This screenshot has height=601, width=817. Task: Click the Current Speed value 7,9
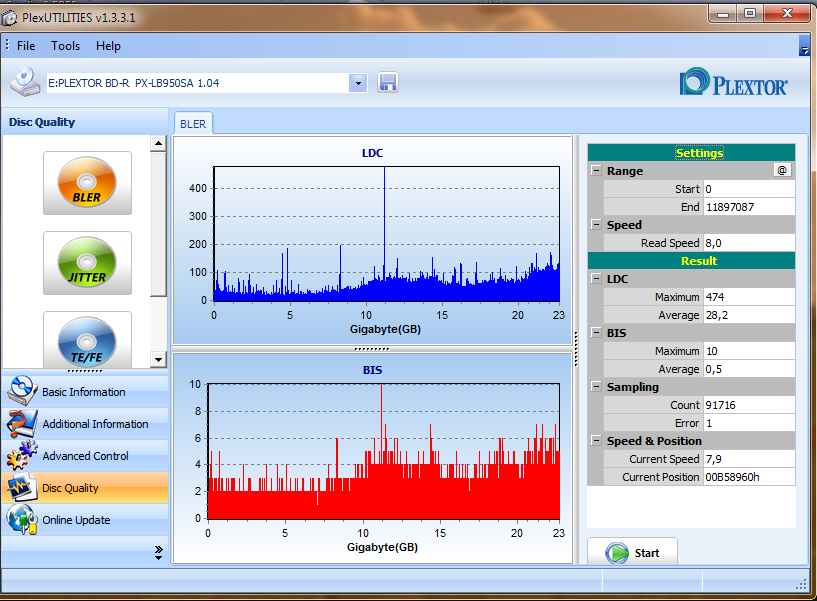(x=749, y=459)
